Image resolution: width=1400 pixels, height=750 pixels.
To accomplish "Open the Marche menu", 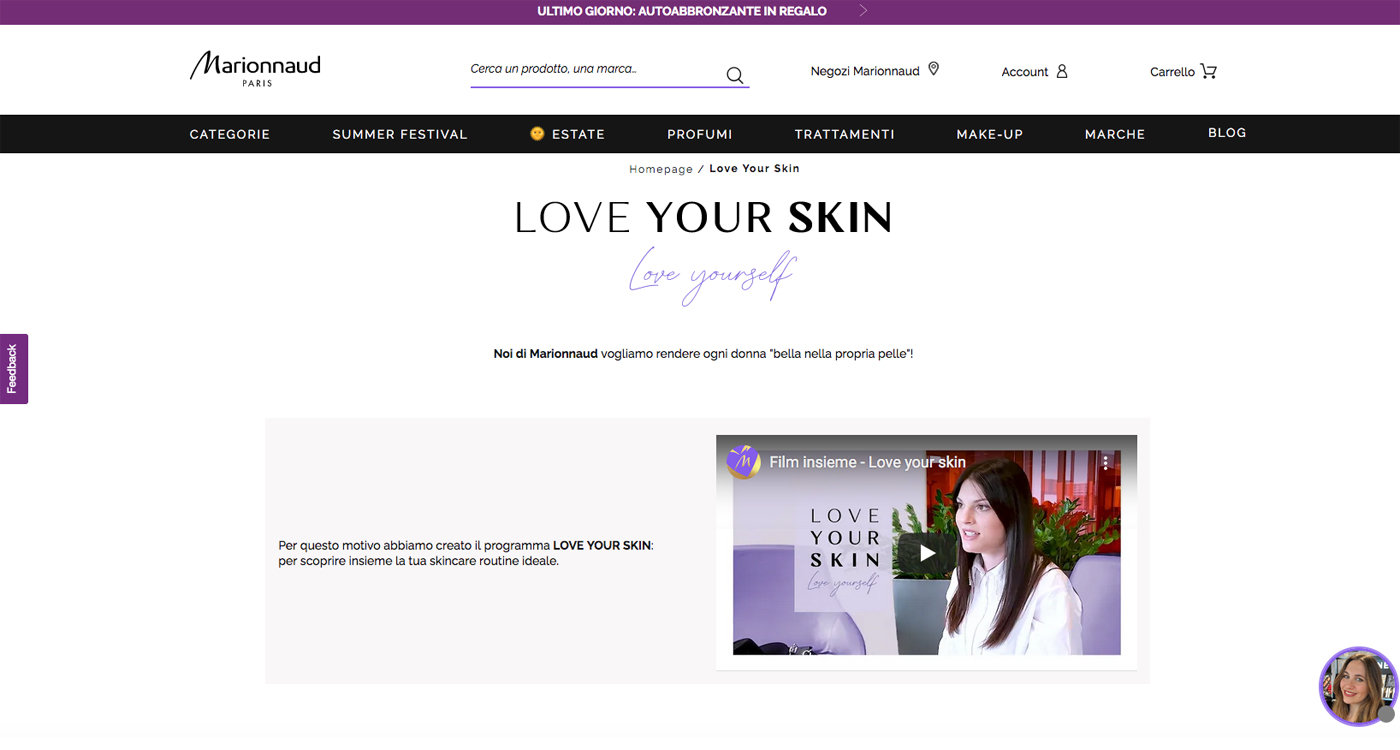I will (x=1115, y=134).
